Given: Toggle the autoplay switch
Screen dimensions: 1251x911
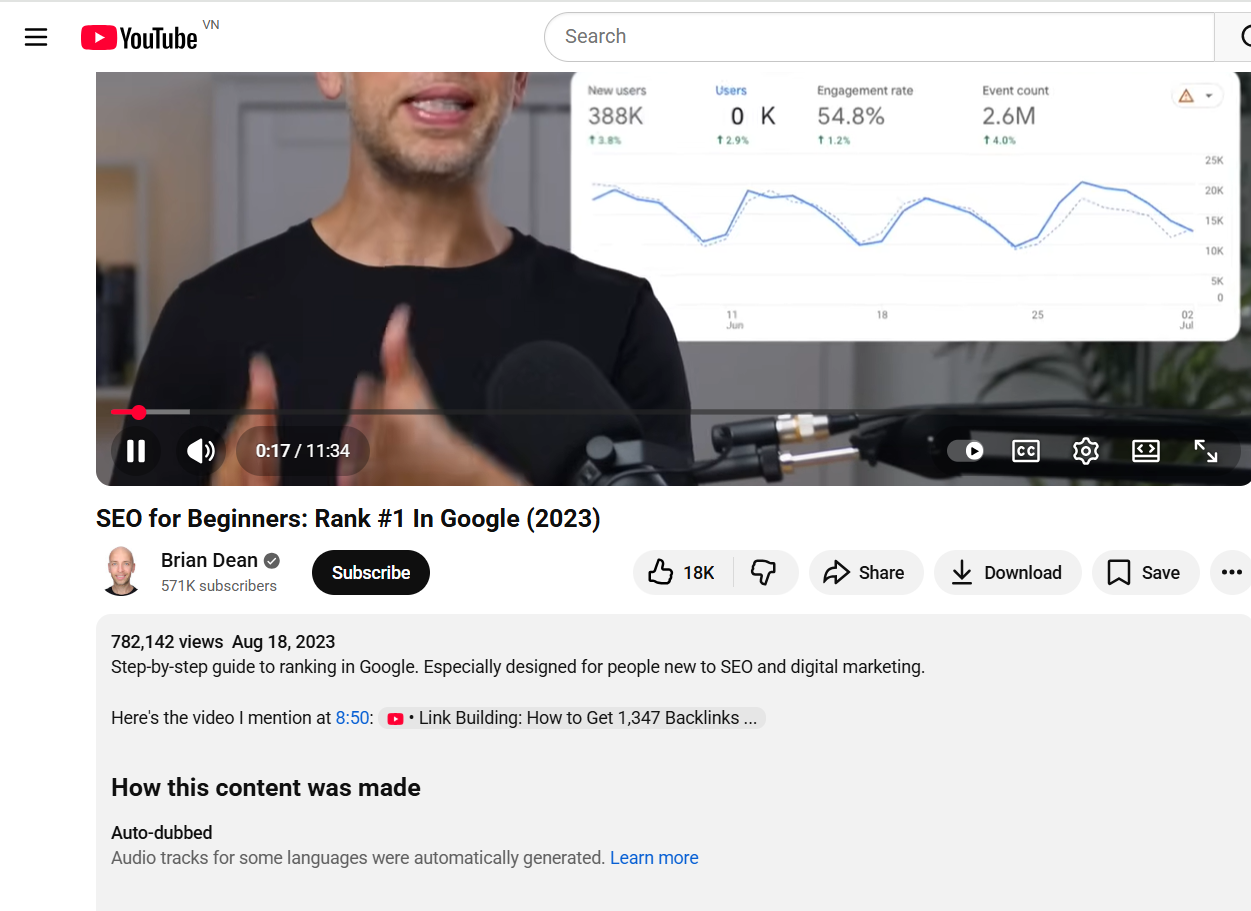Looking at the screenshot, I should (x=966, y=451).
